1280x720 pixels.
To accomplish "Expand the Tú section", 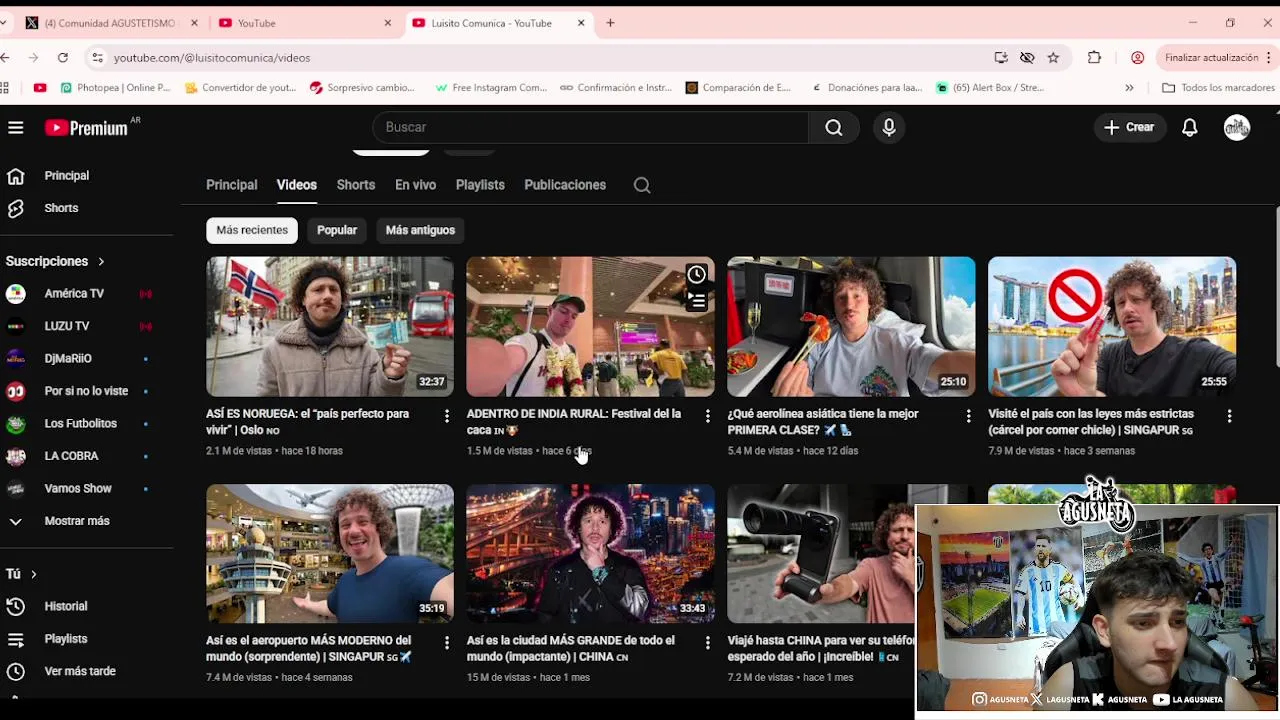I will click(x=21, y=574).
